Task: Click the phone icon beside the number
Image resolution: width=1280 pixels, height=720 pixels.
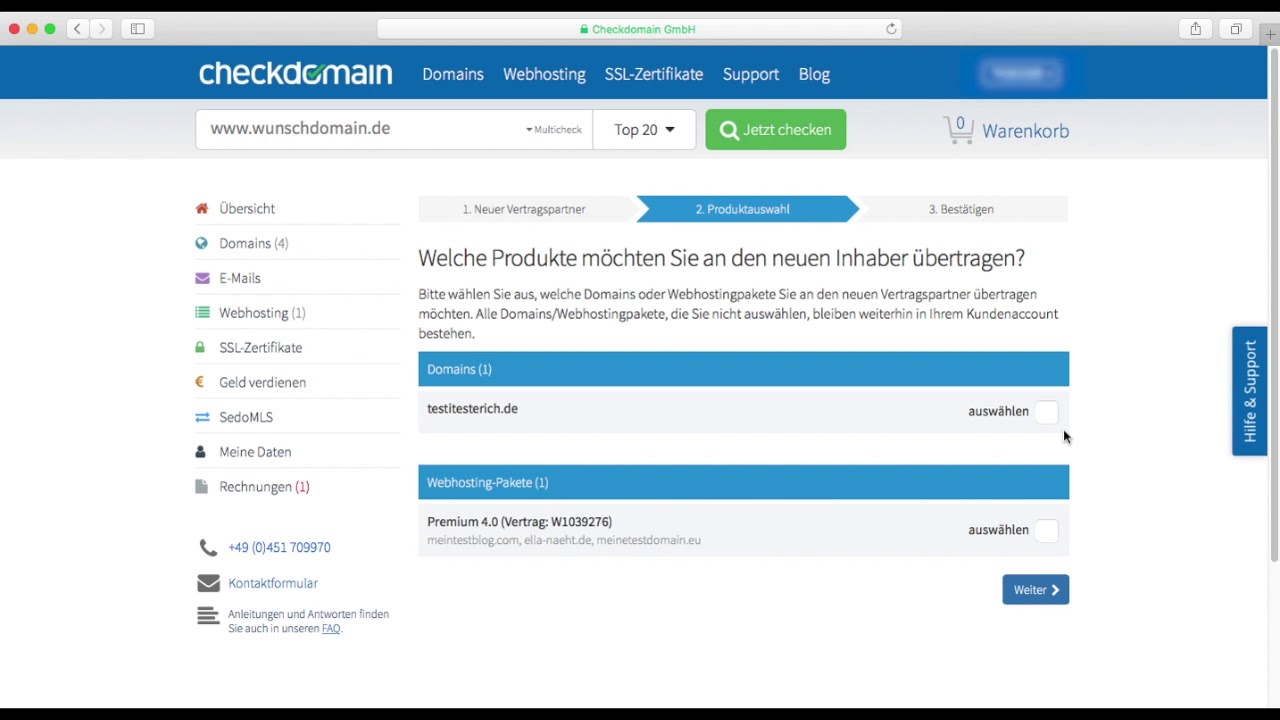Action: (208, 548)
